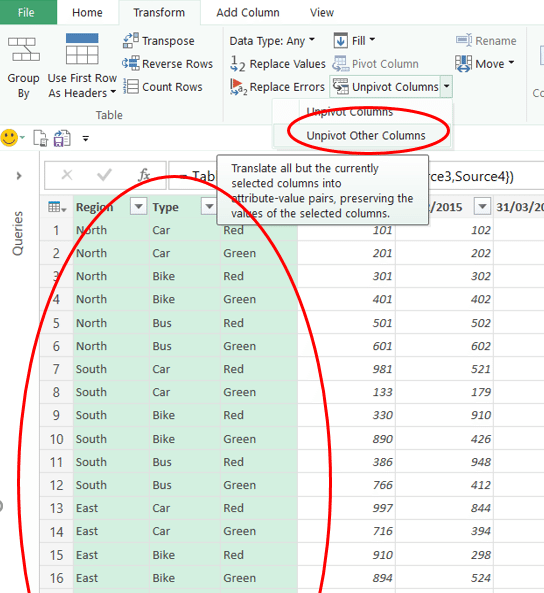The width and height of the screenshot is (544, 593).
Task: Click the Replace Errors command
Action: pyautogui.click(x=277, y=87)
